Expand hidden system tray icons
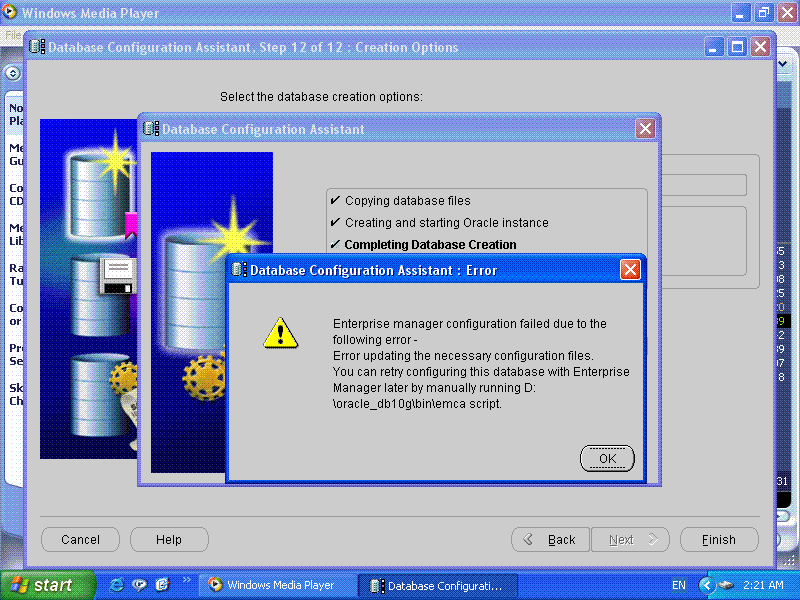800x600 pixels. 708,585
